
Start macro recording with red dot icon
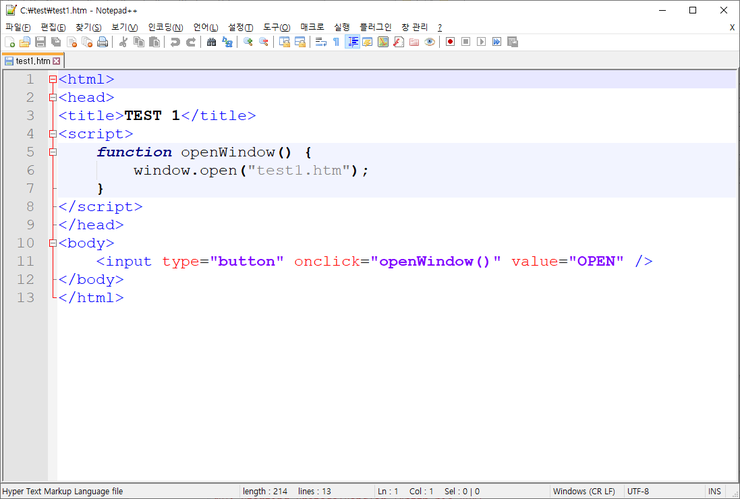tap(450, 42)
